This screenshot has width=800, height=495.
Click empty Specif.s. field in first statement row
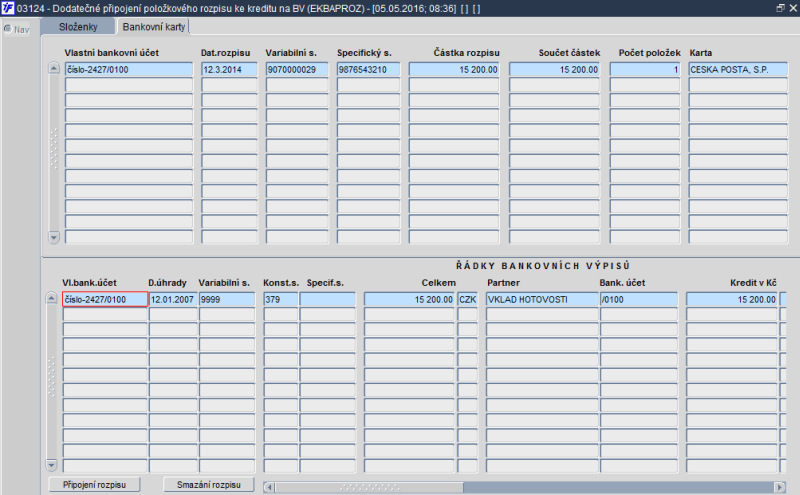pyautogui.click(x=328, y=300)
